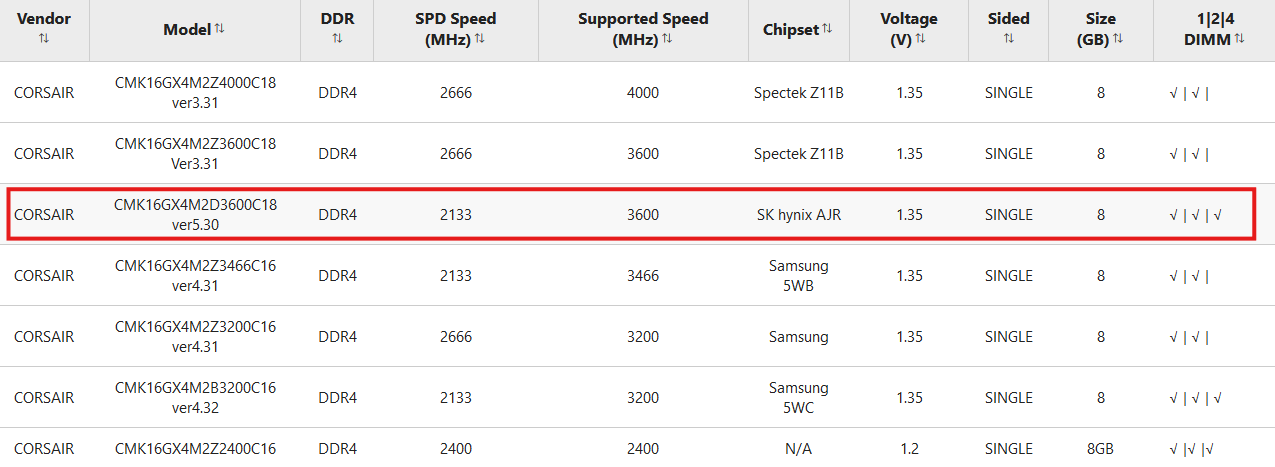The image size is (1275, 467).
Task: Click the Chipset sort arrows icon
Action: pos(827,29)
